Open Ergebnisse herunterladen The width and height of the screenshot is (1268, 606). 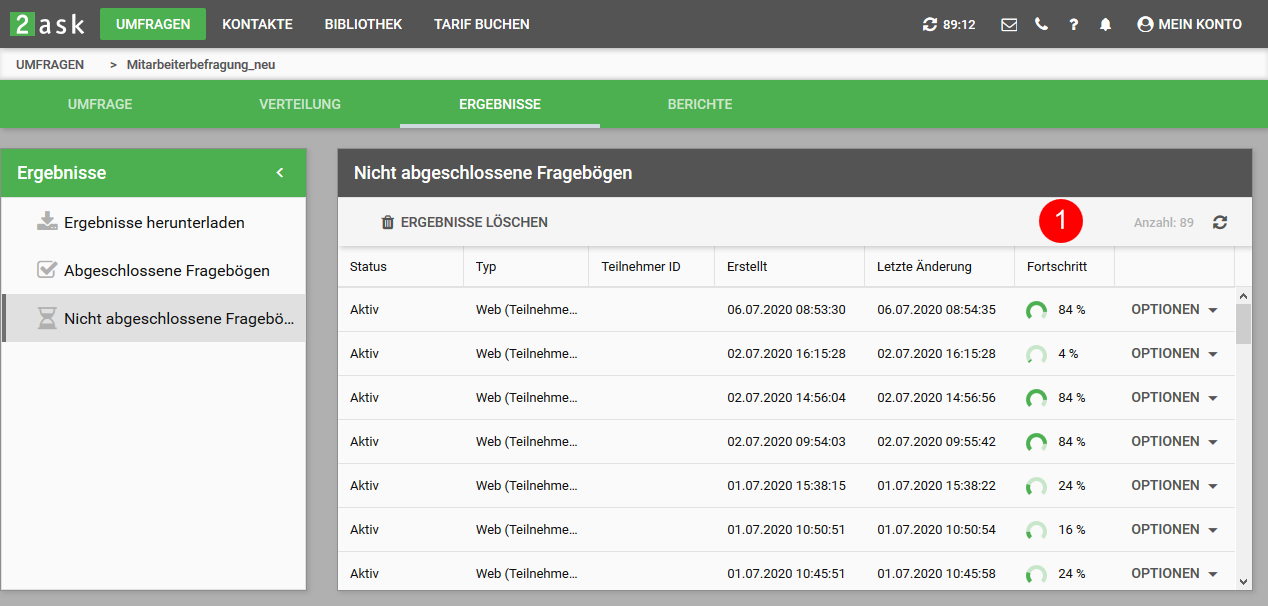click(154, 222)
